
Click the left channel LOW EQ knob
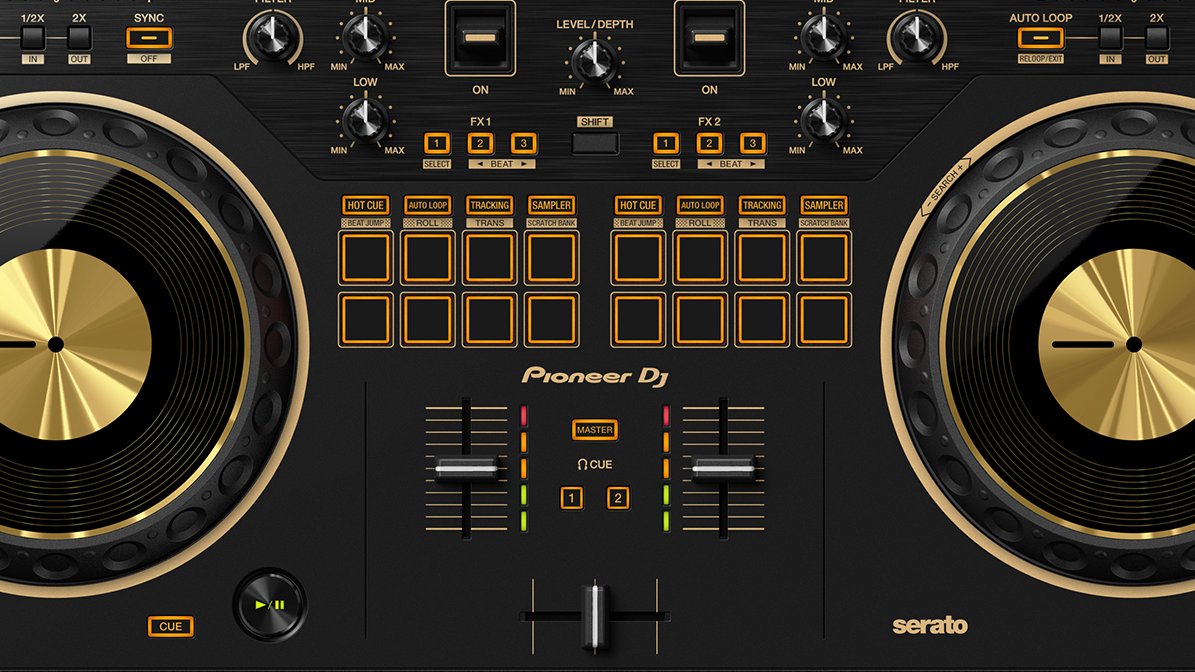coord(365,120)
